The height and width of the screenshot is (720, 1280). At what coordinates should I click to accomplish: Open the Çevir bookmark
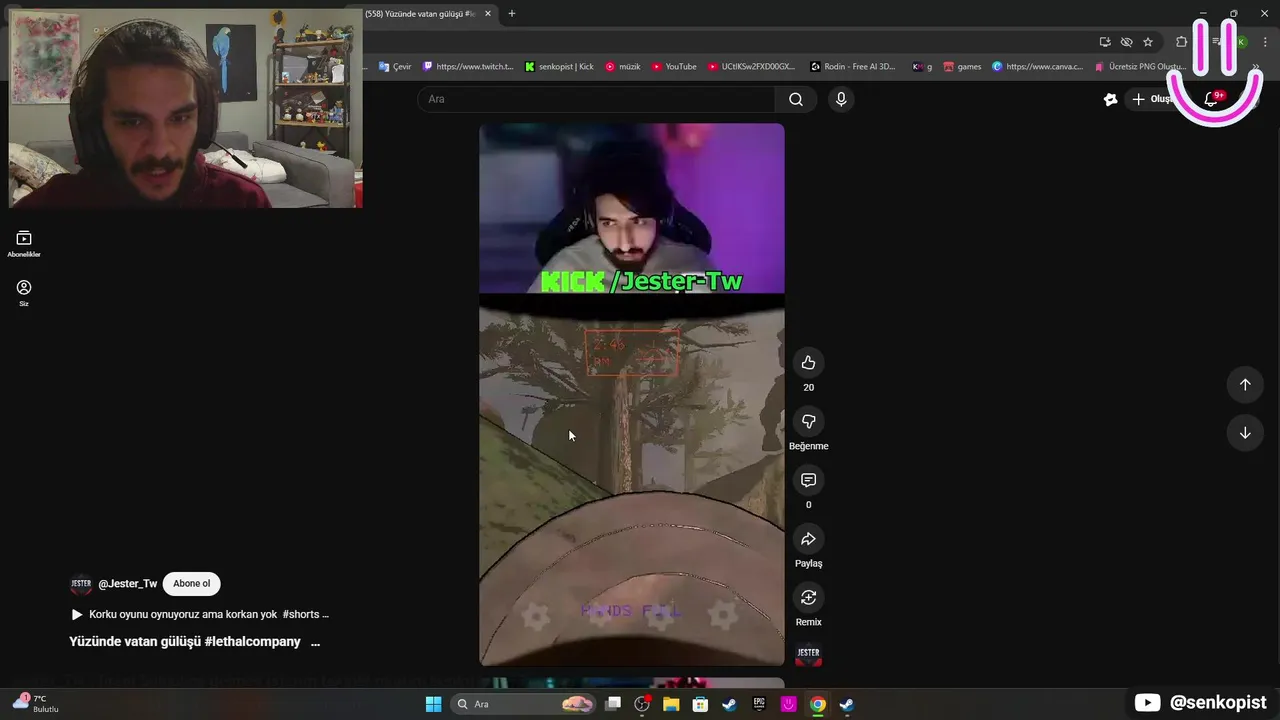(x=395, y=67)
